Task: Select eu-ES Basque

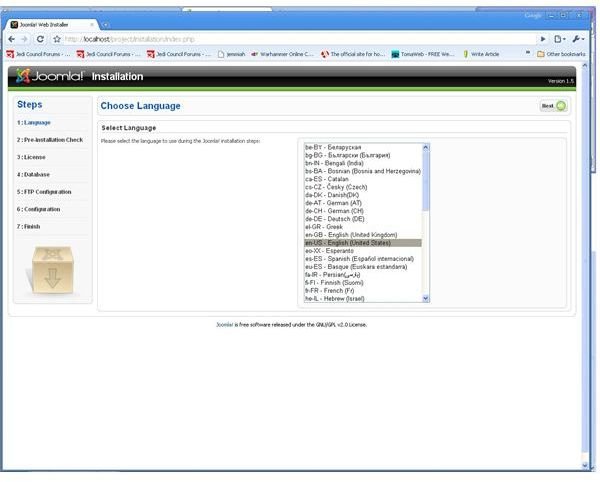Action: point(363,267)
